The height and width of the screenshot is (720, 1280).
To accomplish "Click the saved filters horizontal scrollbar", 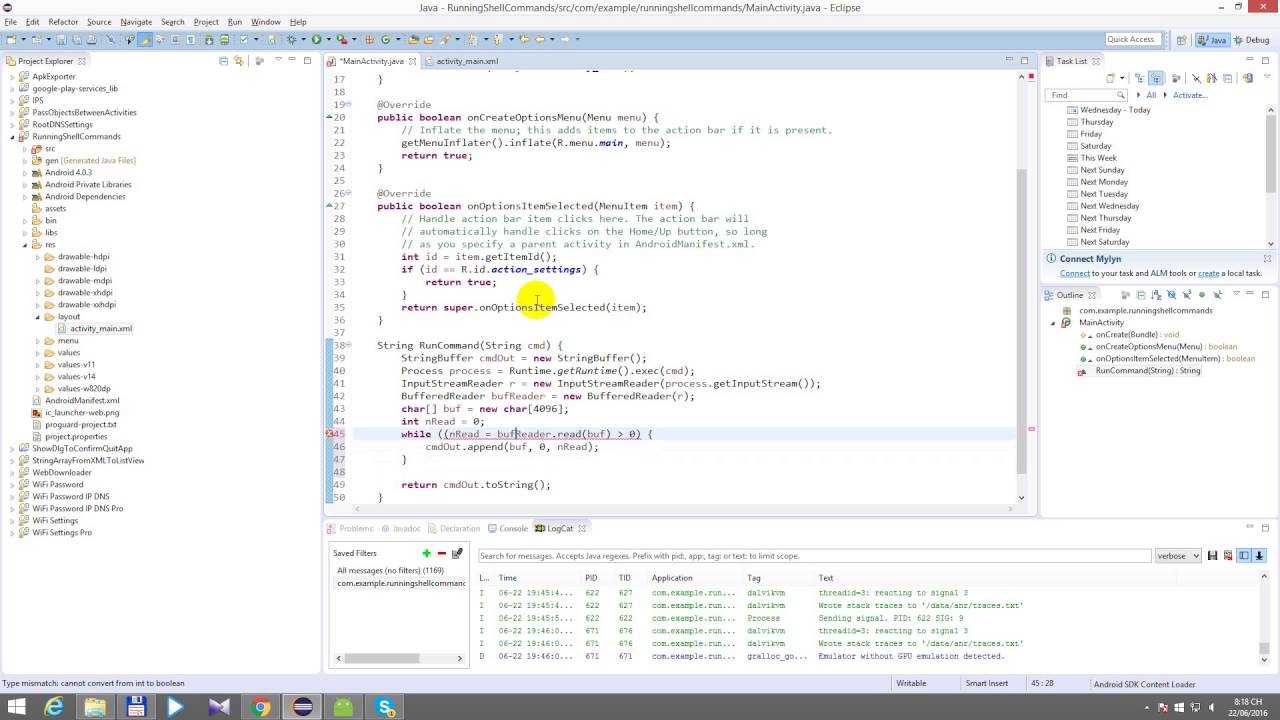I will pyautogui.click(x=399, y=657).
